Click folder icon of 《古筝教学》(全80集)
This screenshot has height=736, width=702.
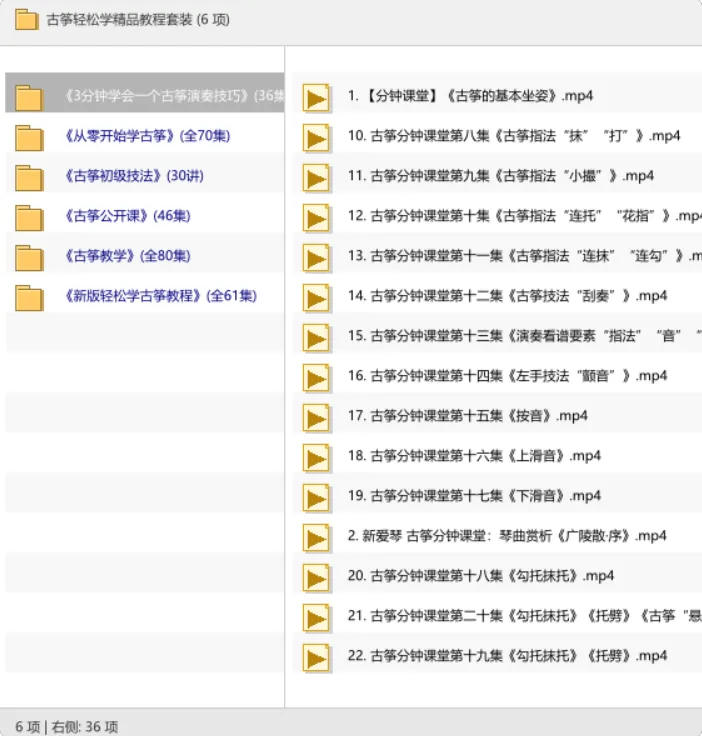(x=29, y=258)
